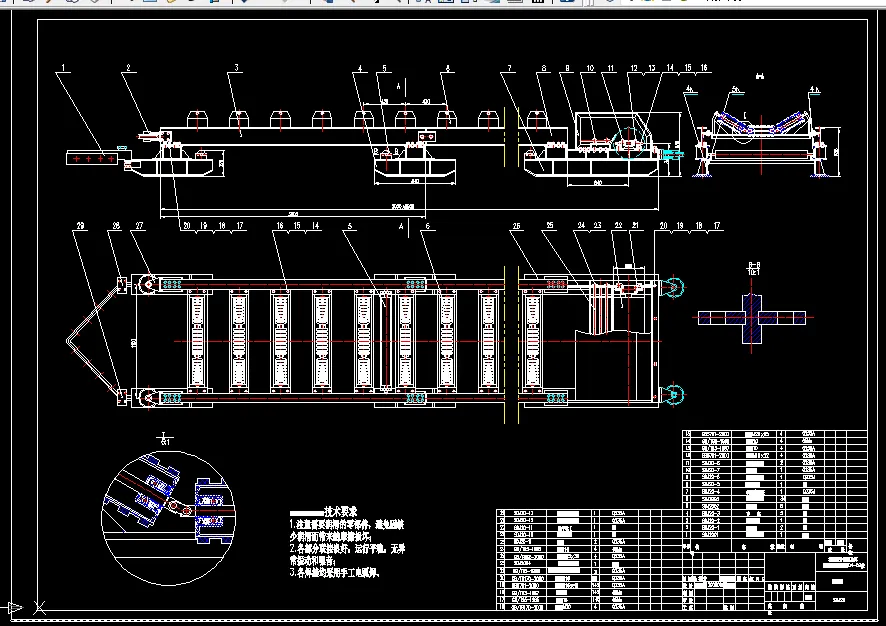Select part label "13" above the elevation view

pyautogui.click(x=652, y=68)
